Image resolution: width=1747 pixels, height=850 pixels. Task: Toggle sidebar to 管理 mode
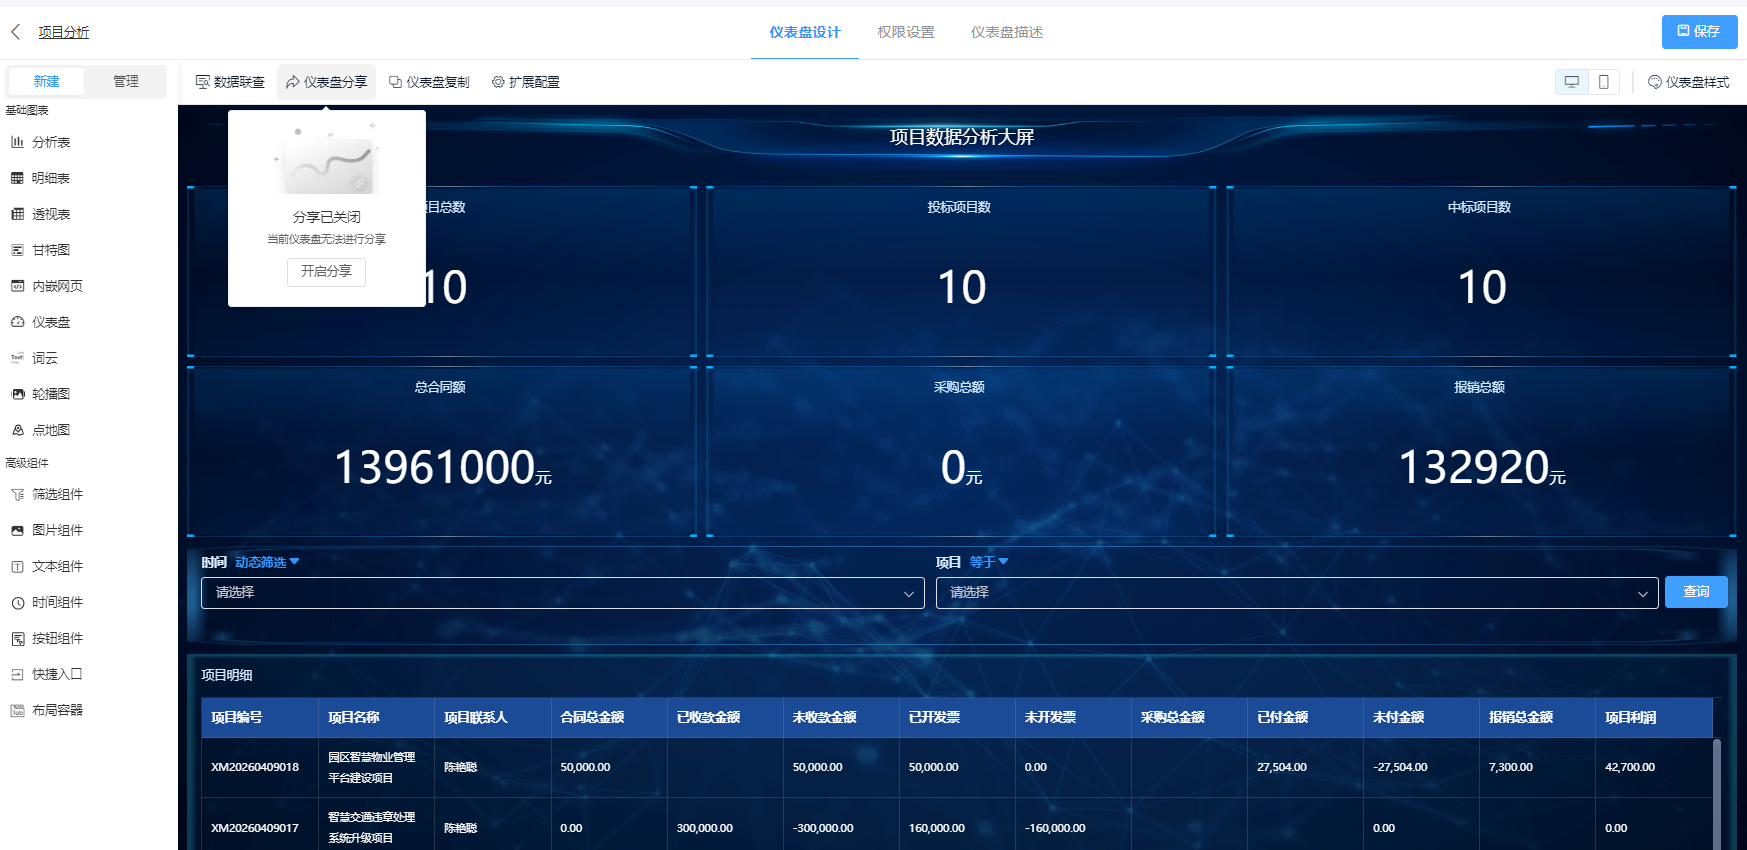126,81
